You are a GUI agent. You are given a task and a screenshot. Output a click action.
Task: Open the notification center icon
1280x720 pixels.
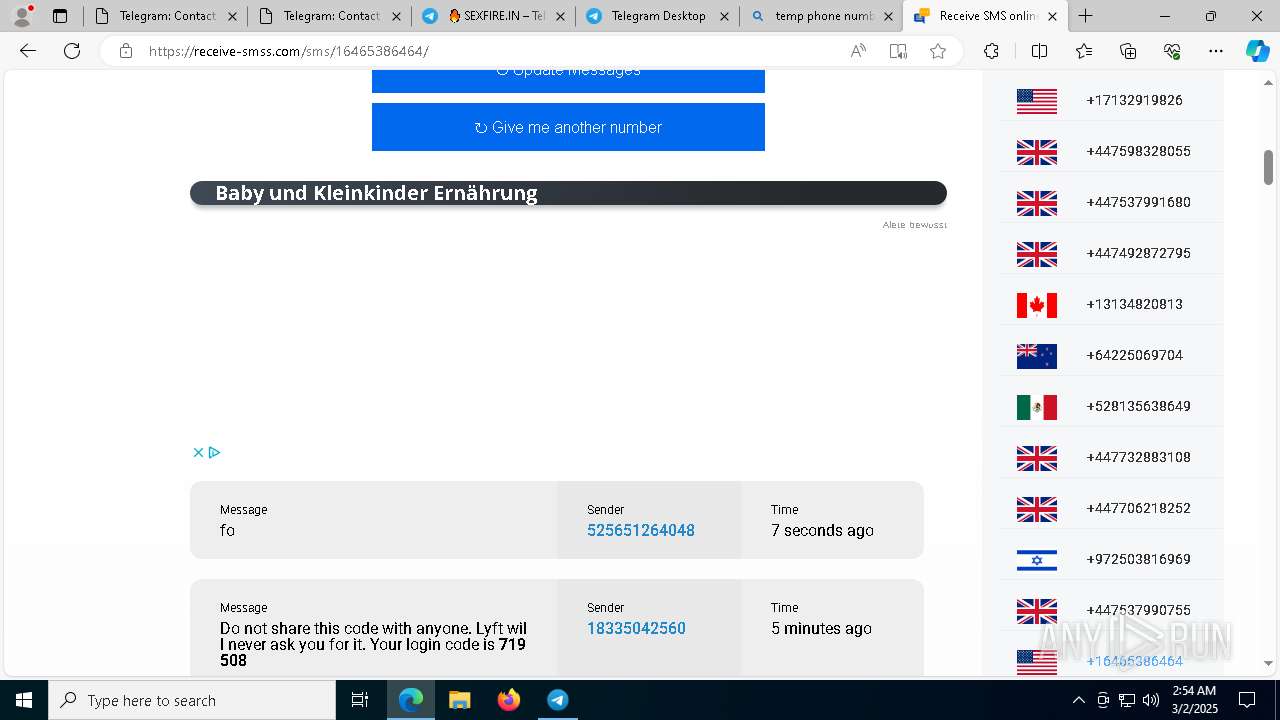1247,700
